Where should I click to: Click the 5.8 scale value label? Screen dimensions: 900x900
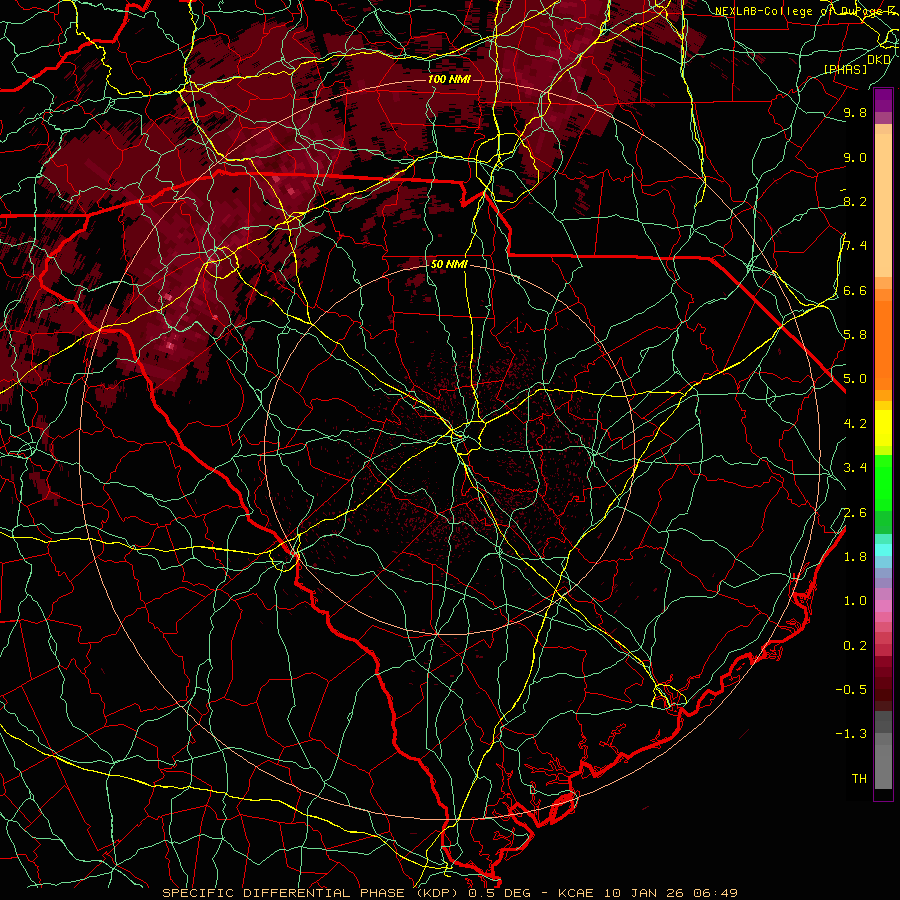coord(855,335)
